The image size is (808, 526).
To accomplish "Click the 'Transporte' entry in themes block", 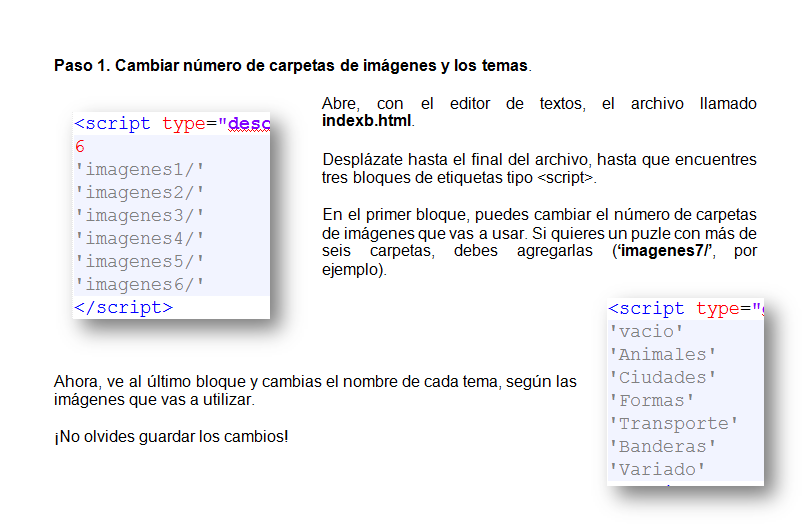I will (674, 423).
